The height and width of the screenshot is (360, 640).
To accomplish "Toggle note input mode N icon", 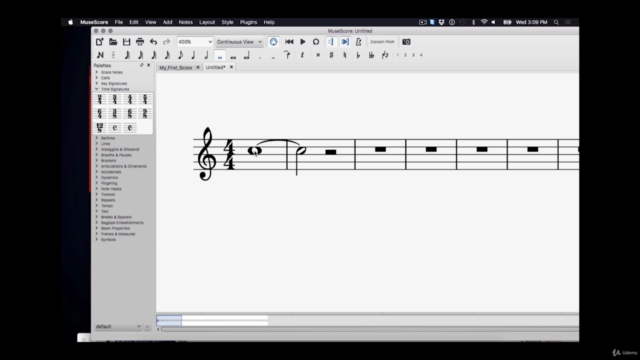I will [x=100, y=55].
